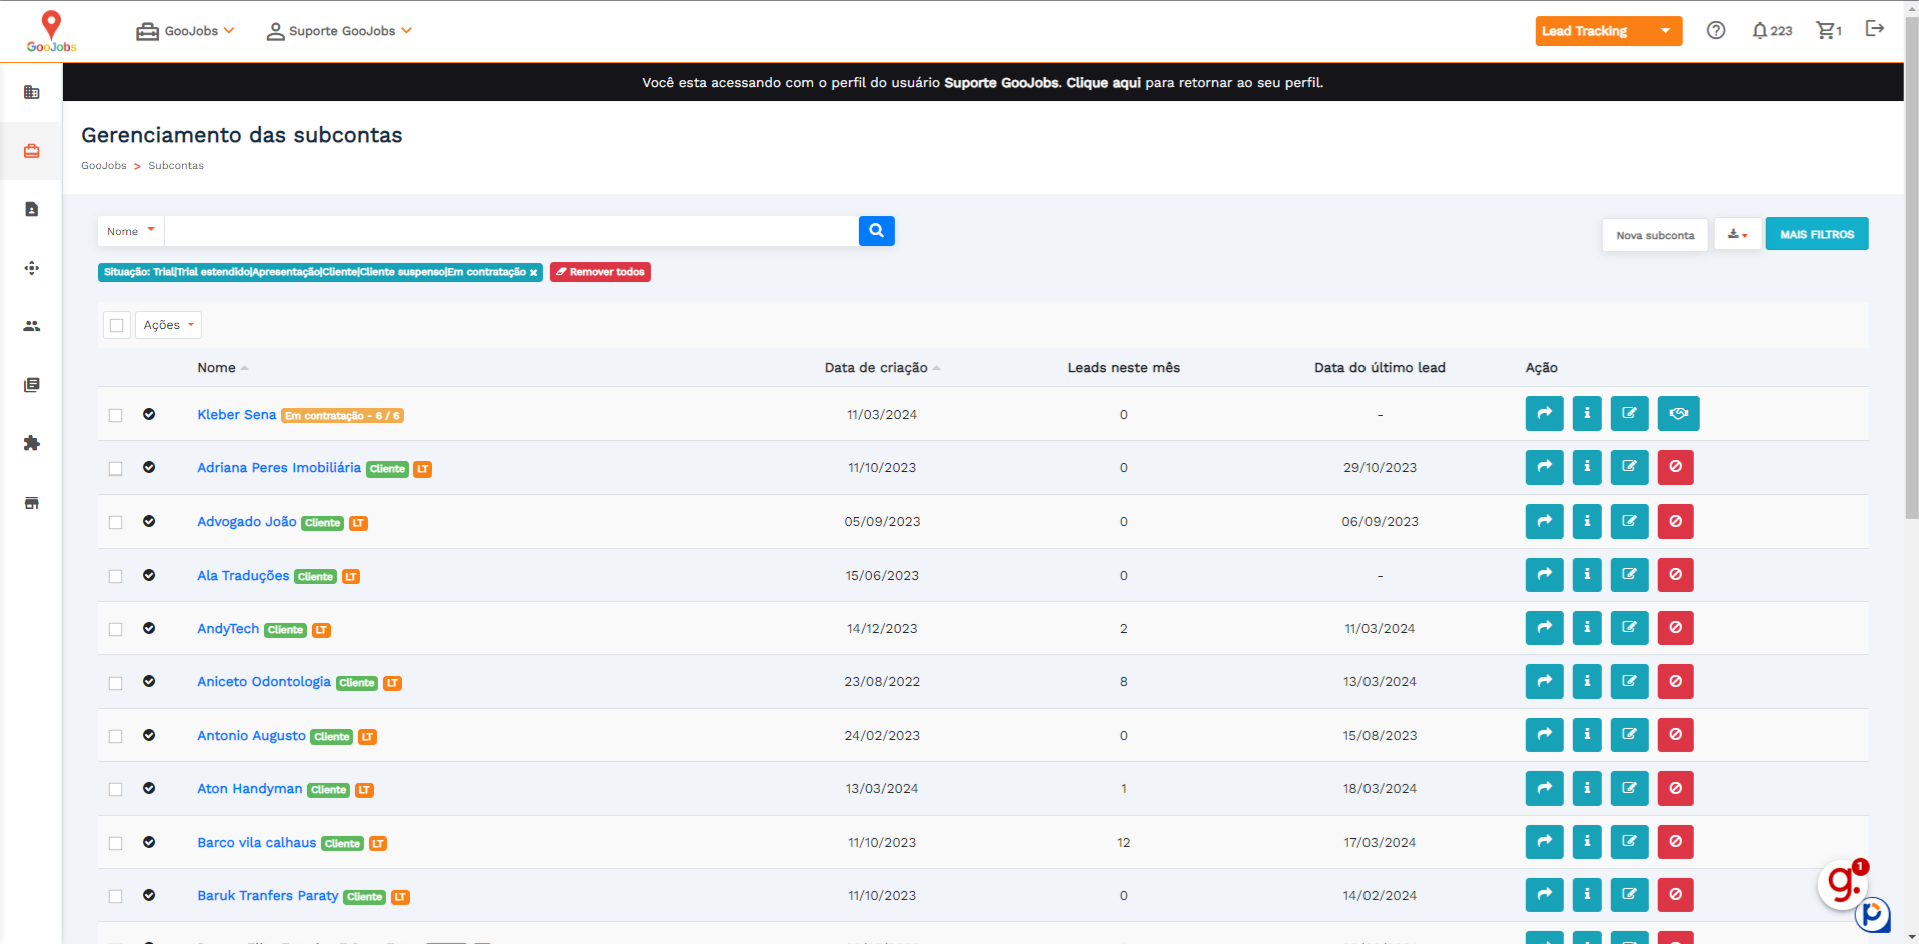Image resolution: width=1919 pixels, height=944 pixels.
Task: Sort by Data de criação column
Action: (x=882, y=367)
